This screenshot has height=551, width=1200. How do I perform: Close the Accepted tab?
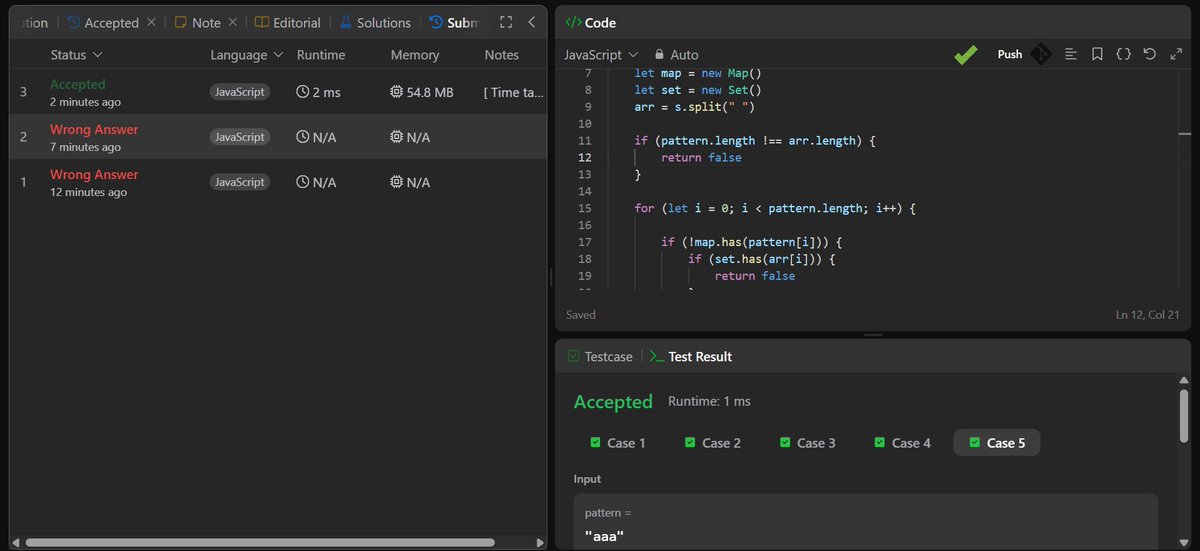click(x=151, y=22)
